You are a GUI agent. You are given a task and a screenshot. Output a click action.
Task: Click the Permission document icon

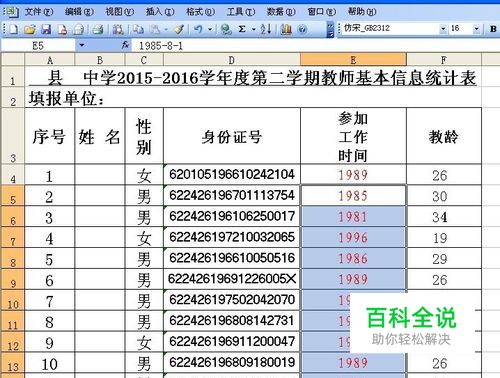pyautogui.click(x=62, y=29)
